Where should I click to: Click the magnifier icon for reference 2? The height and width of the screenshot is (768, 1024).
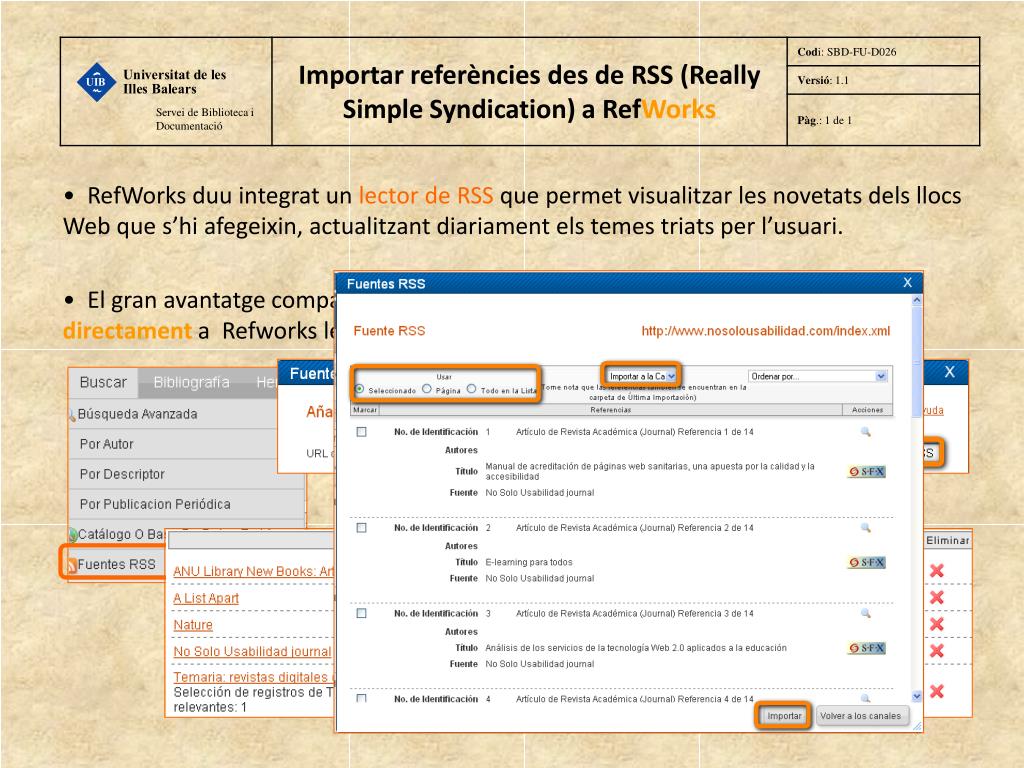pyautogui.click(x=865, y=528)
